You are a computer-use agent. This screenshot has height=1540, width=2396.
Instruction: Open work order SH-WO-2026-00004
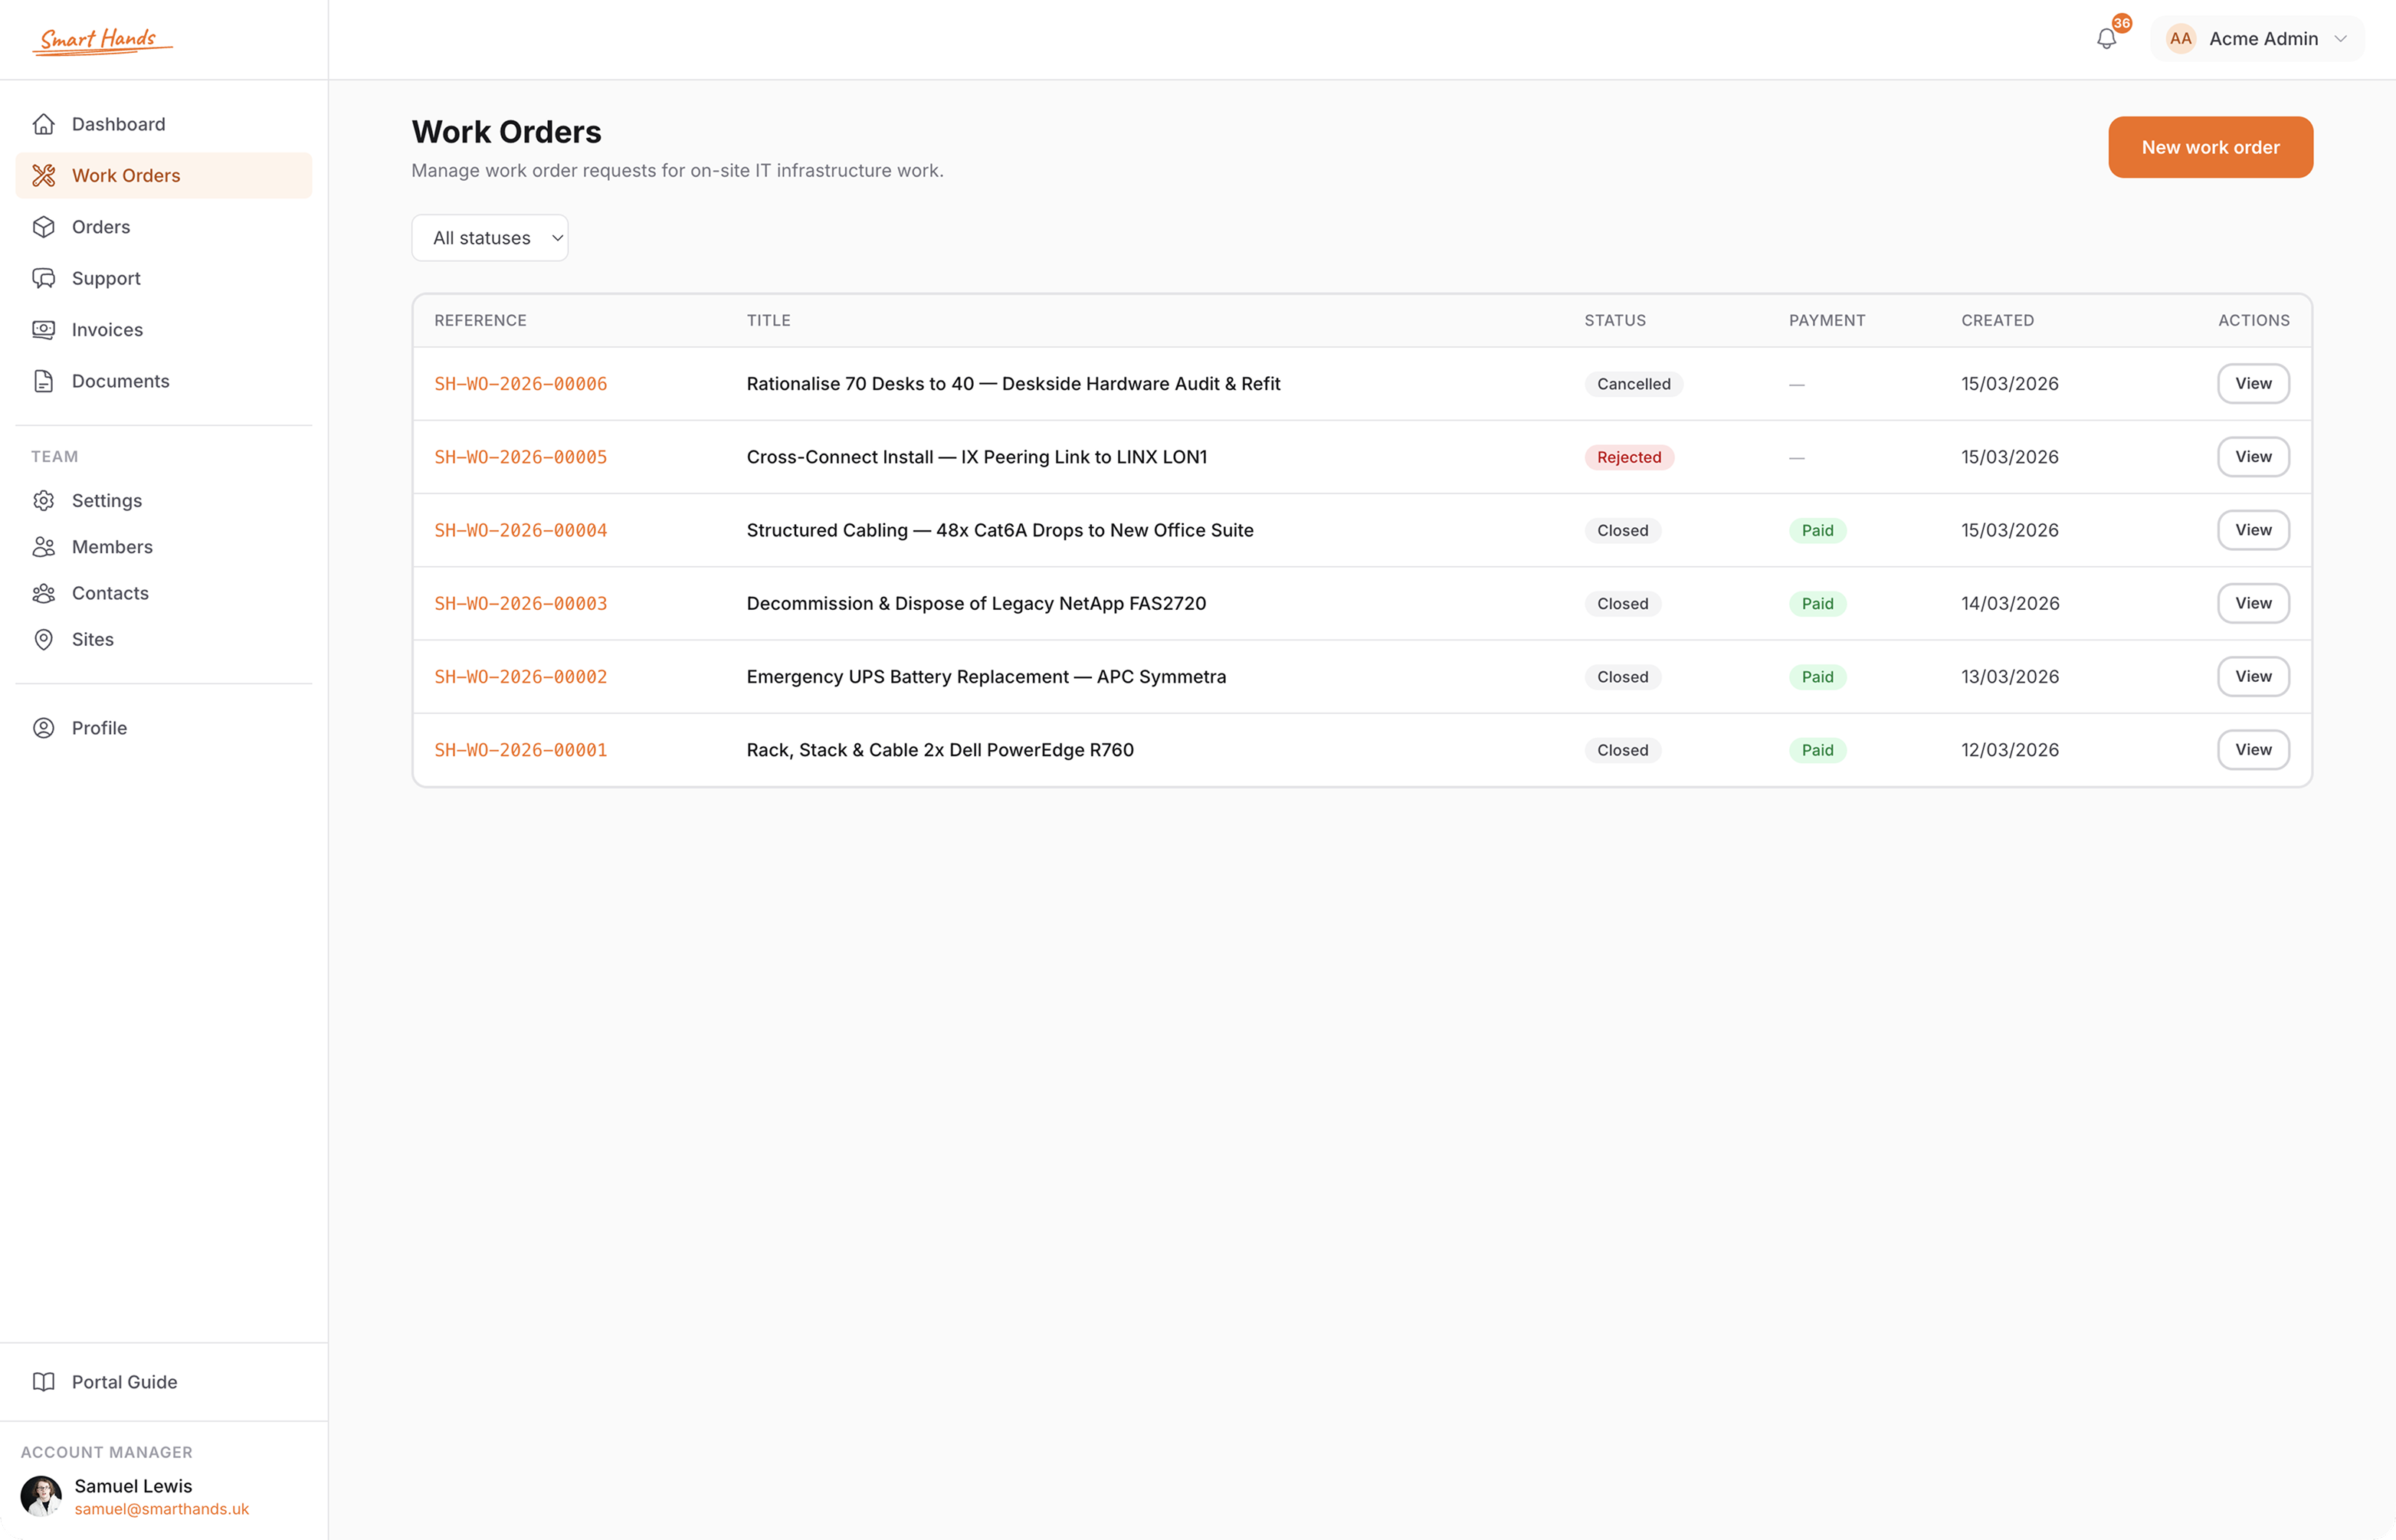520,530
